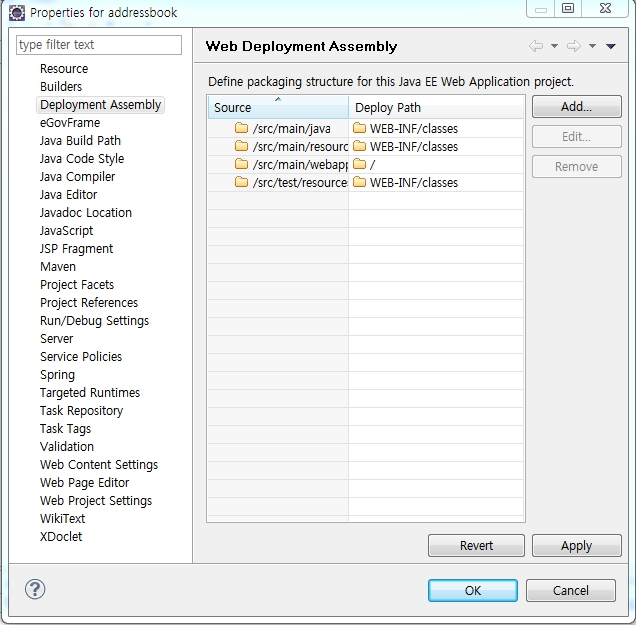Screen dimensions: 636x625
Task: Click the Apply button
Action: pos(576,546)
